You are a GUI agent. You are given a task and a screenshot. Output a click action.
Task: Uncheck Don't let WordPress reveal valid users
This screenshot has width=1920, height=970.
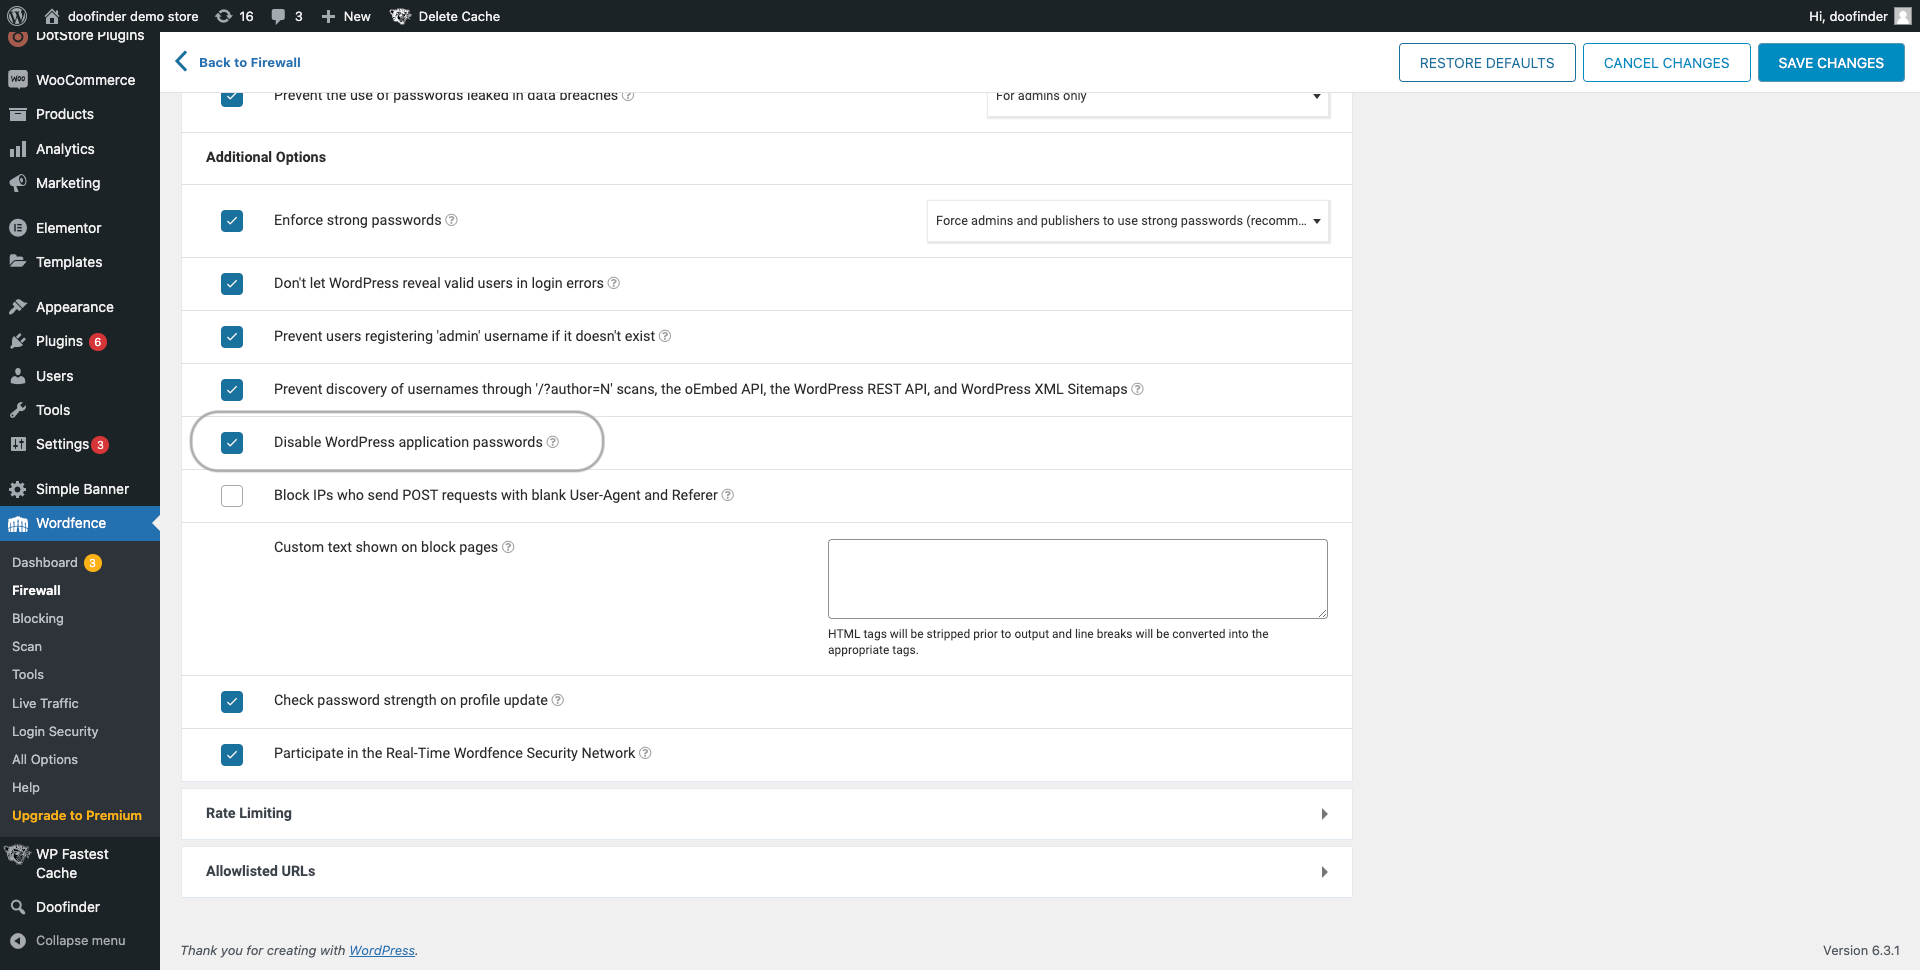pyautogui.click(x=232, y=284)
